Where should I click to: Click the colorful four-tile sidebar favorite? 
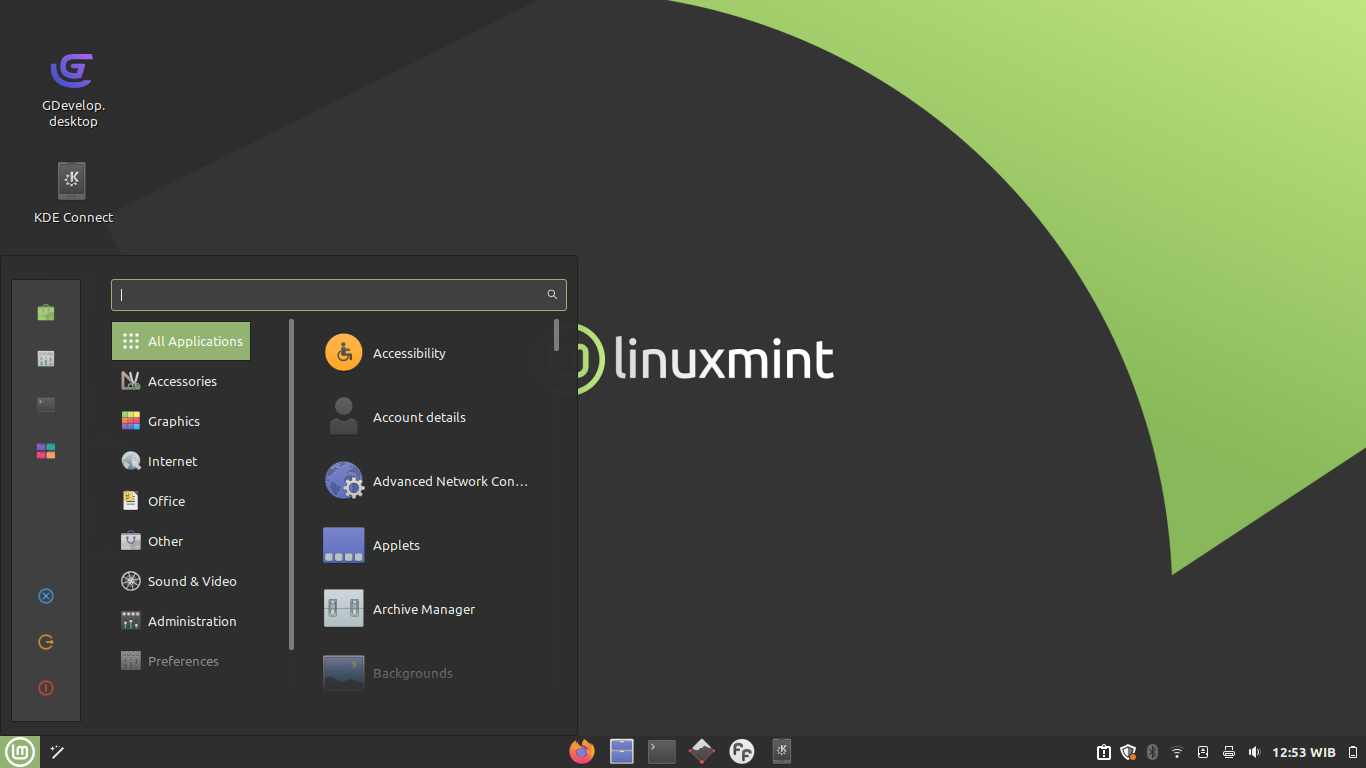46,451
